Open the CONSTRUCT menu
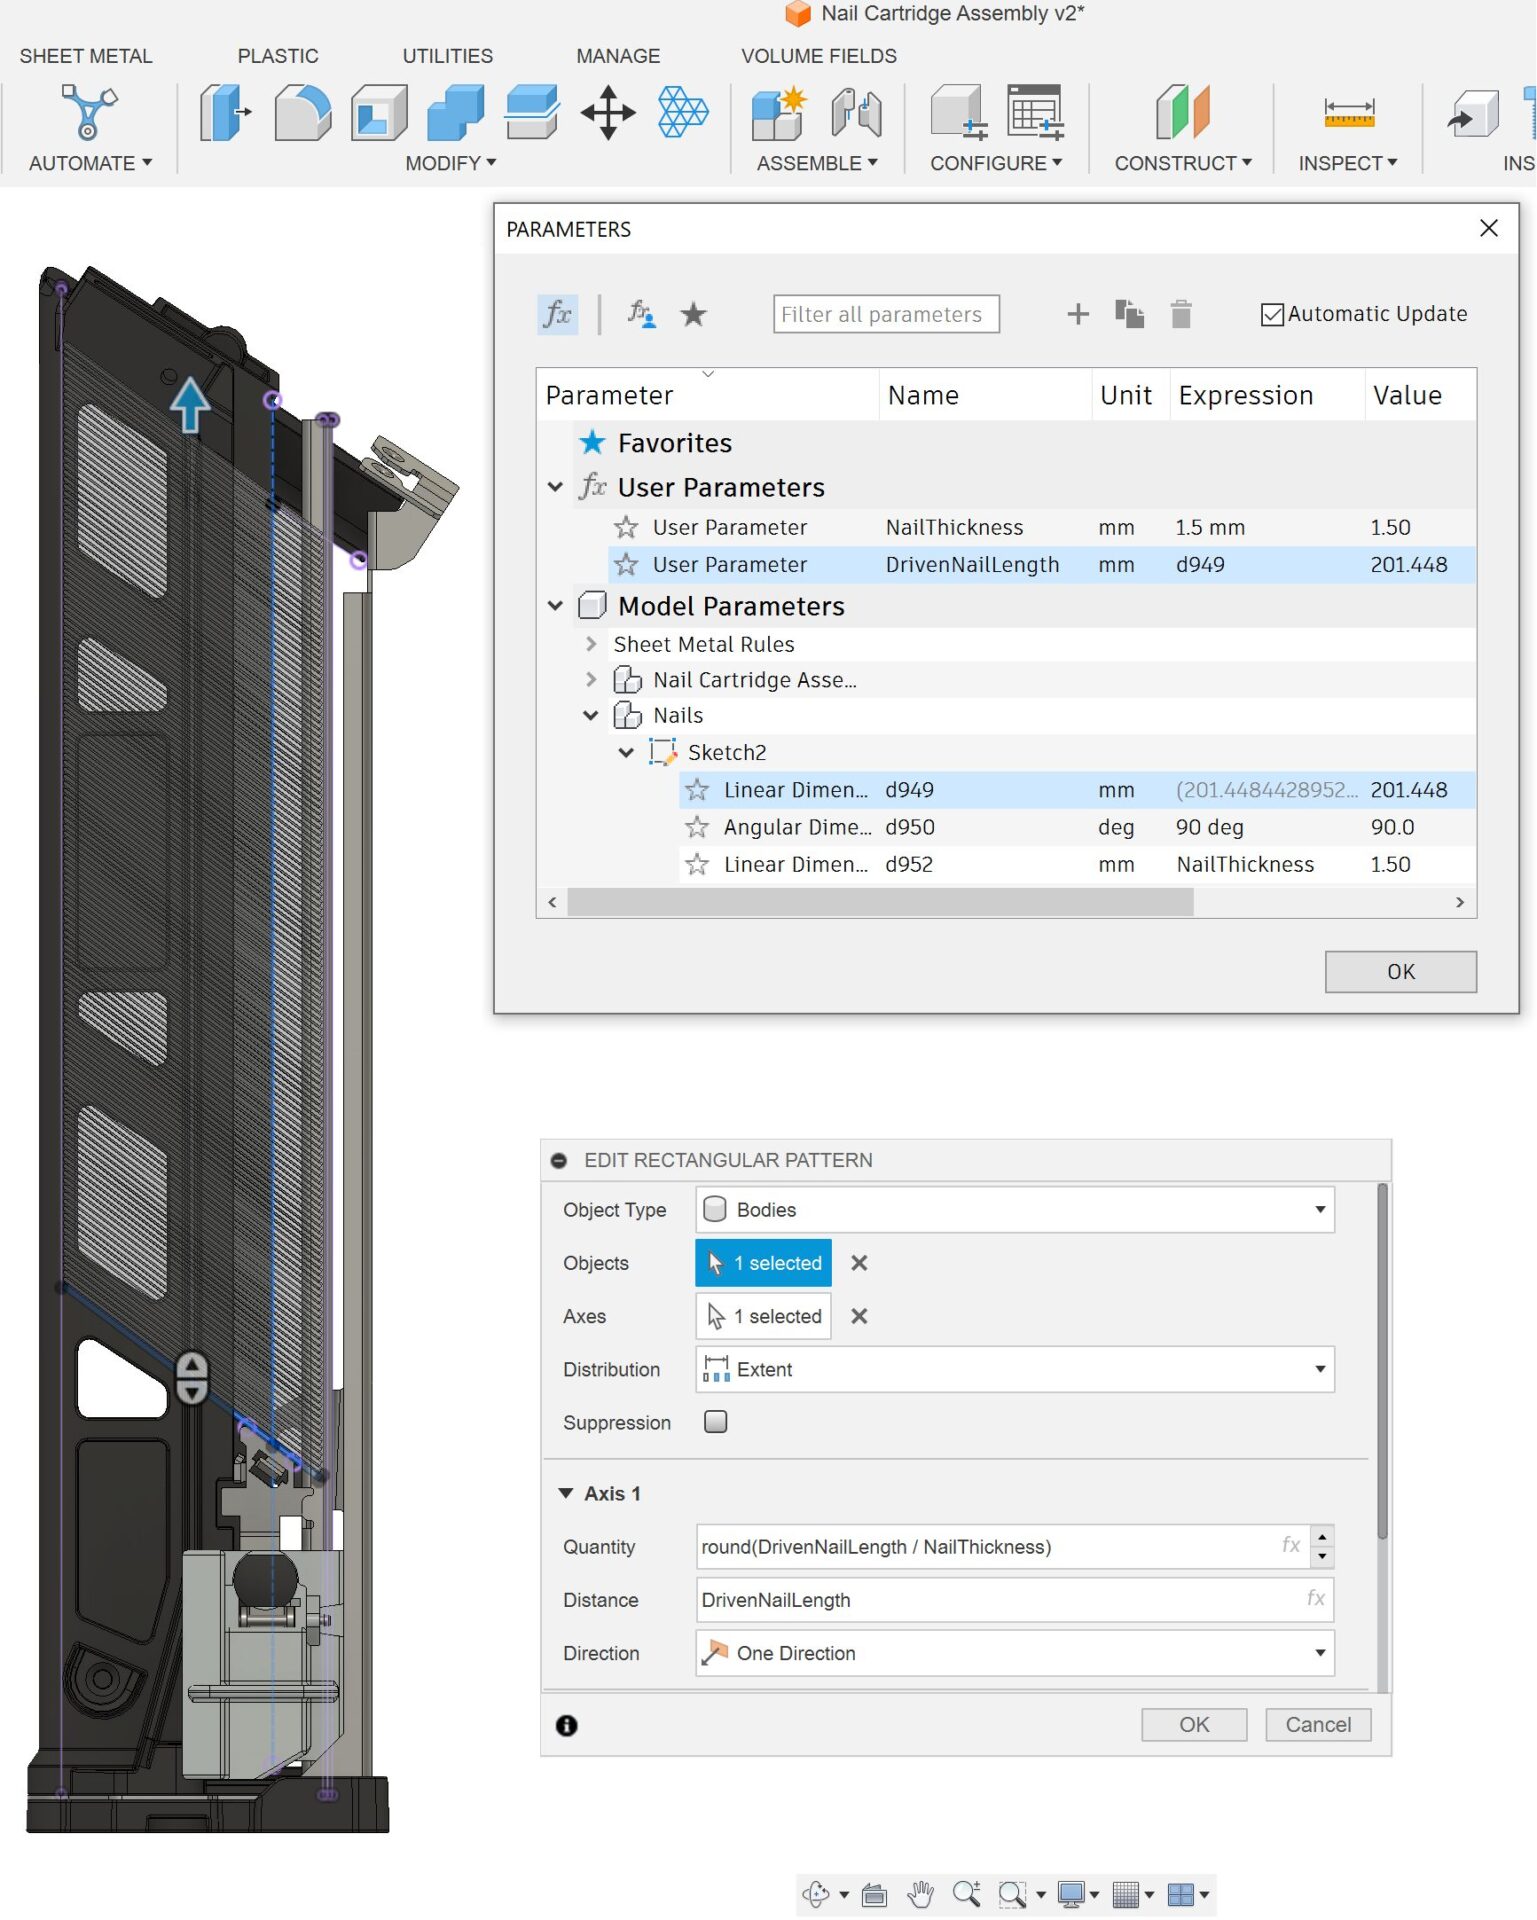Viewport: 1537px width, 1920px height. click(x=1183, y=163)
